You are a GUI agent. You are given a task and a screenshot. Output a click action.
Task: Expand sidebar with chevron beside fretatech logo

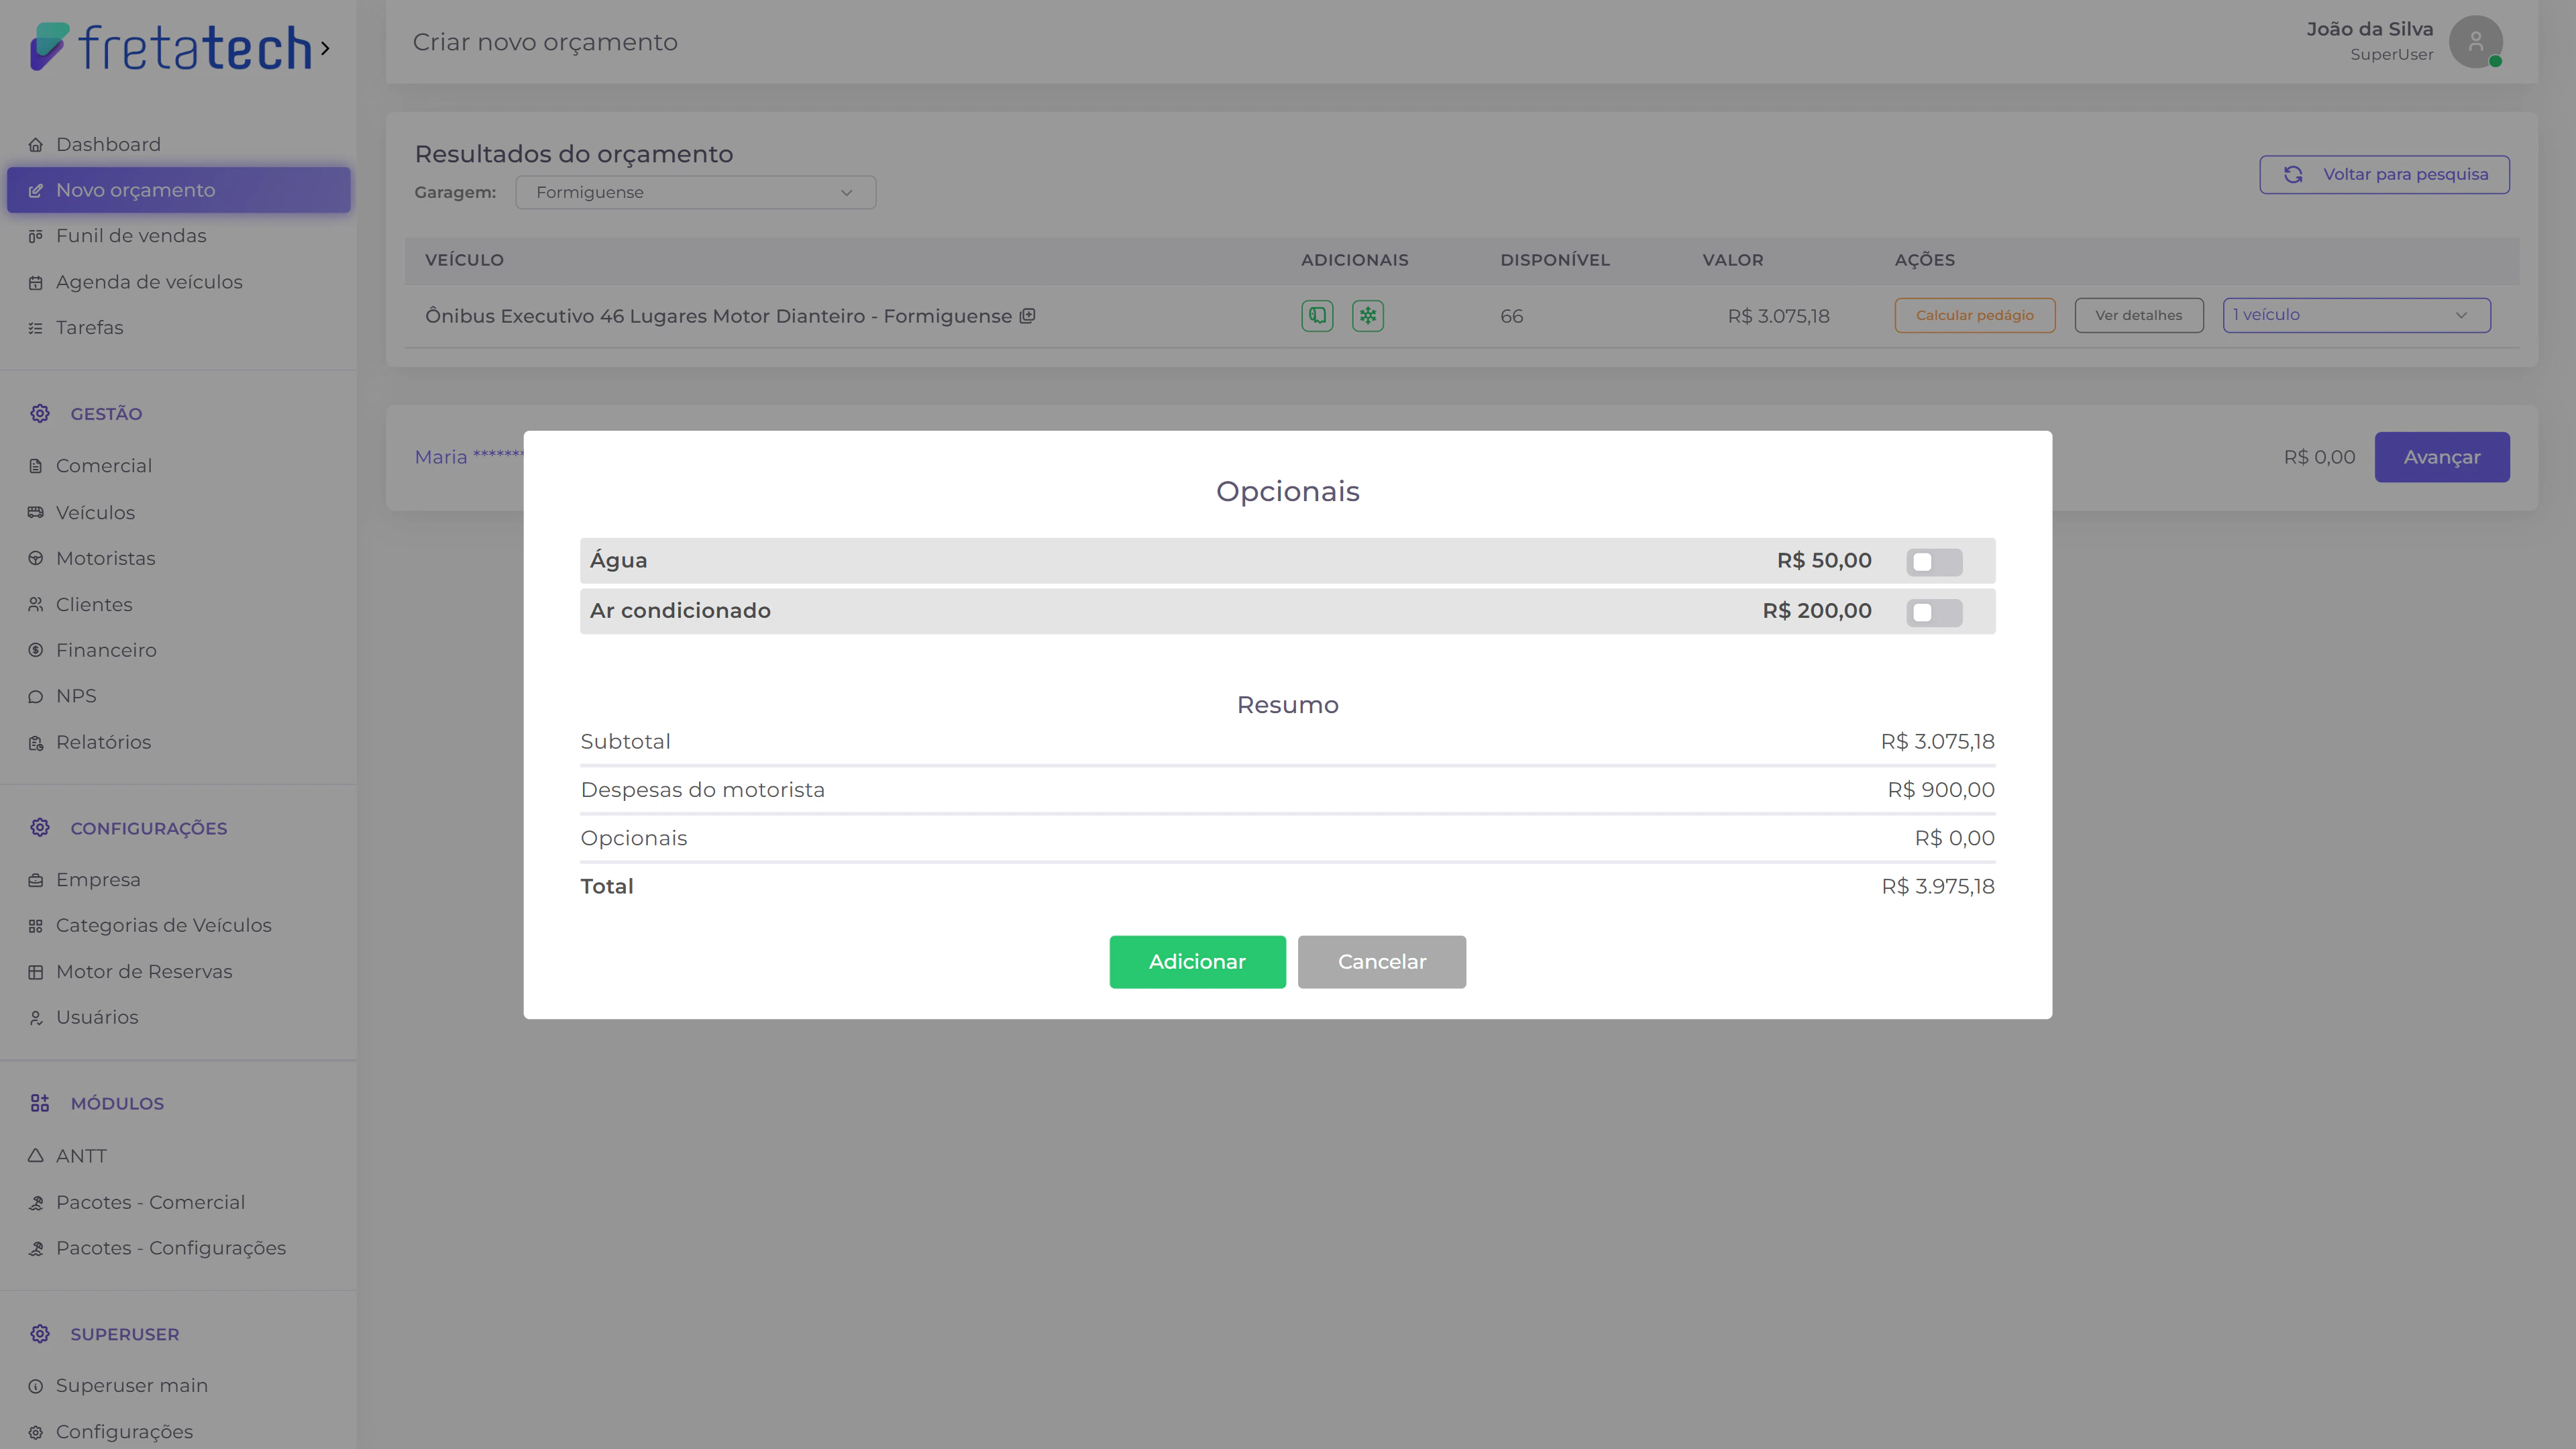point(325,48)
